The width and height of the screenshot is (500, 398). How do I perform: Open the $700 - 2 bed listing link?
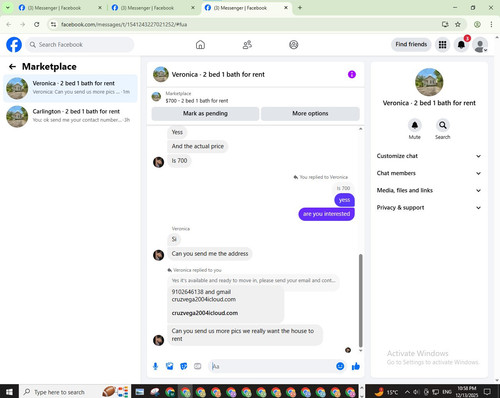pyautogui.click(x=197, y=101)
